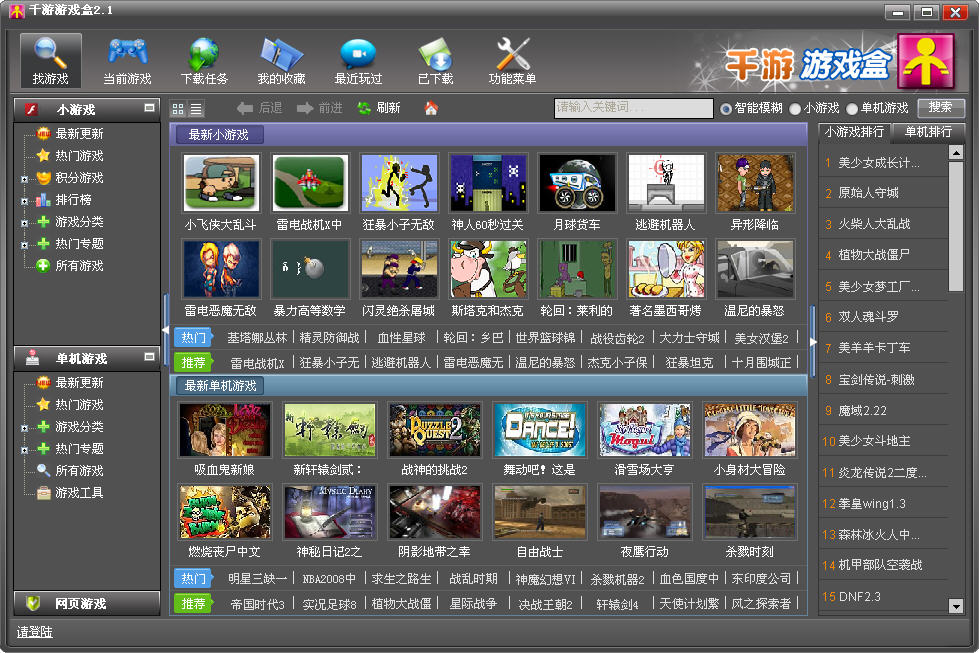
Task: Expand 游戏分类 under 单机游戏 panel
Action: click(x=24, y=427)
